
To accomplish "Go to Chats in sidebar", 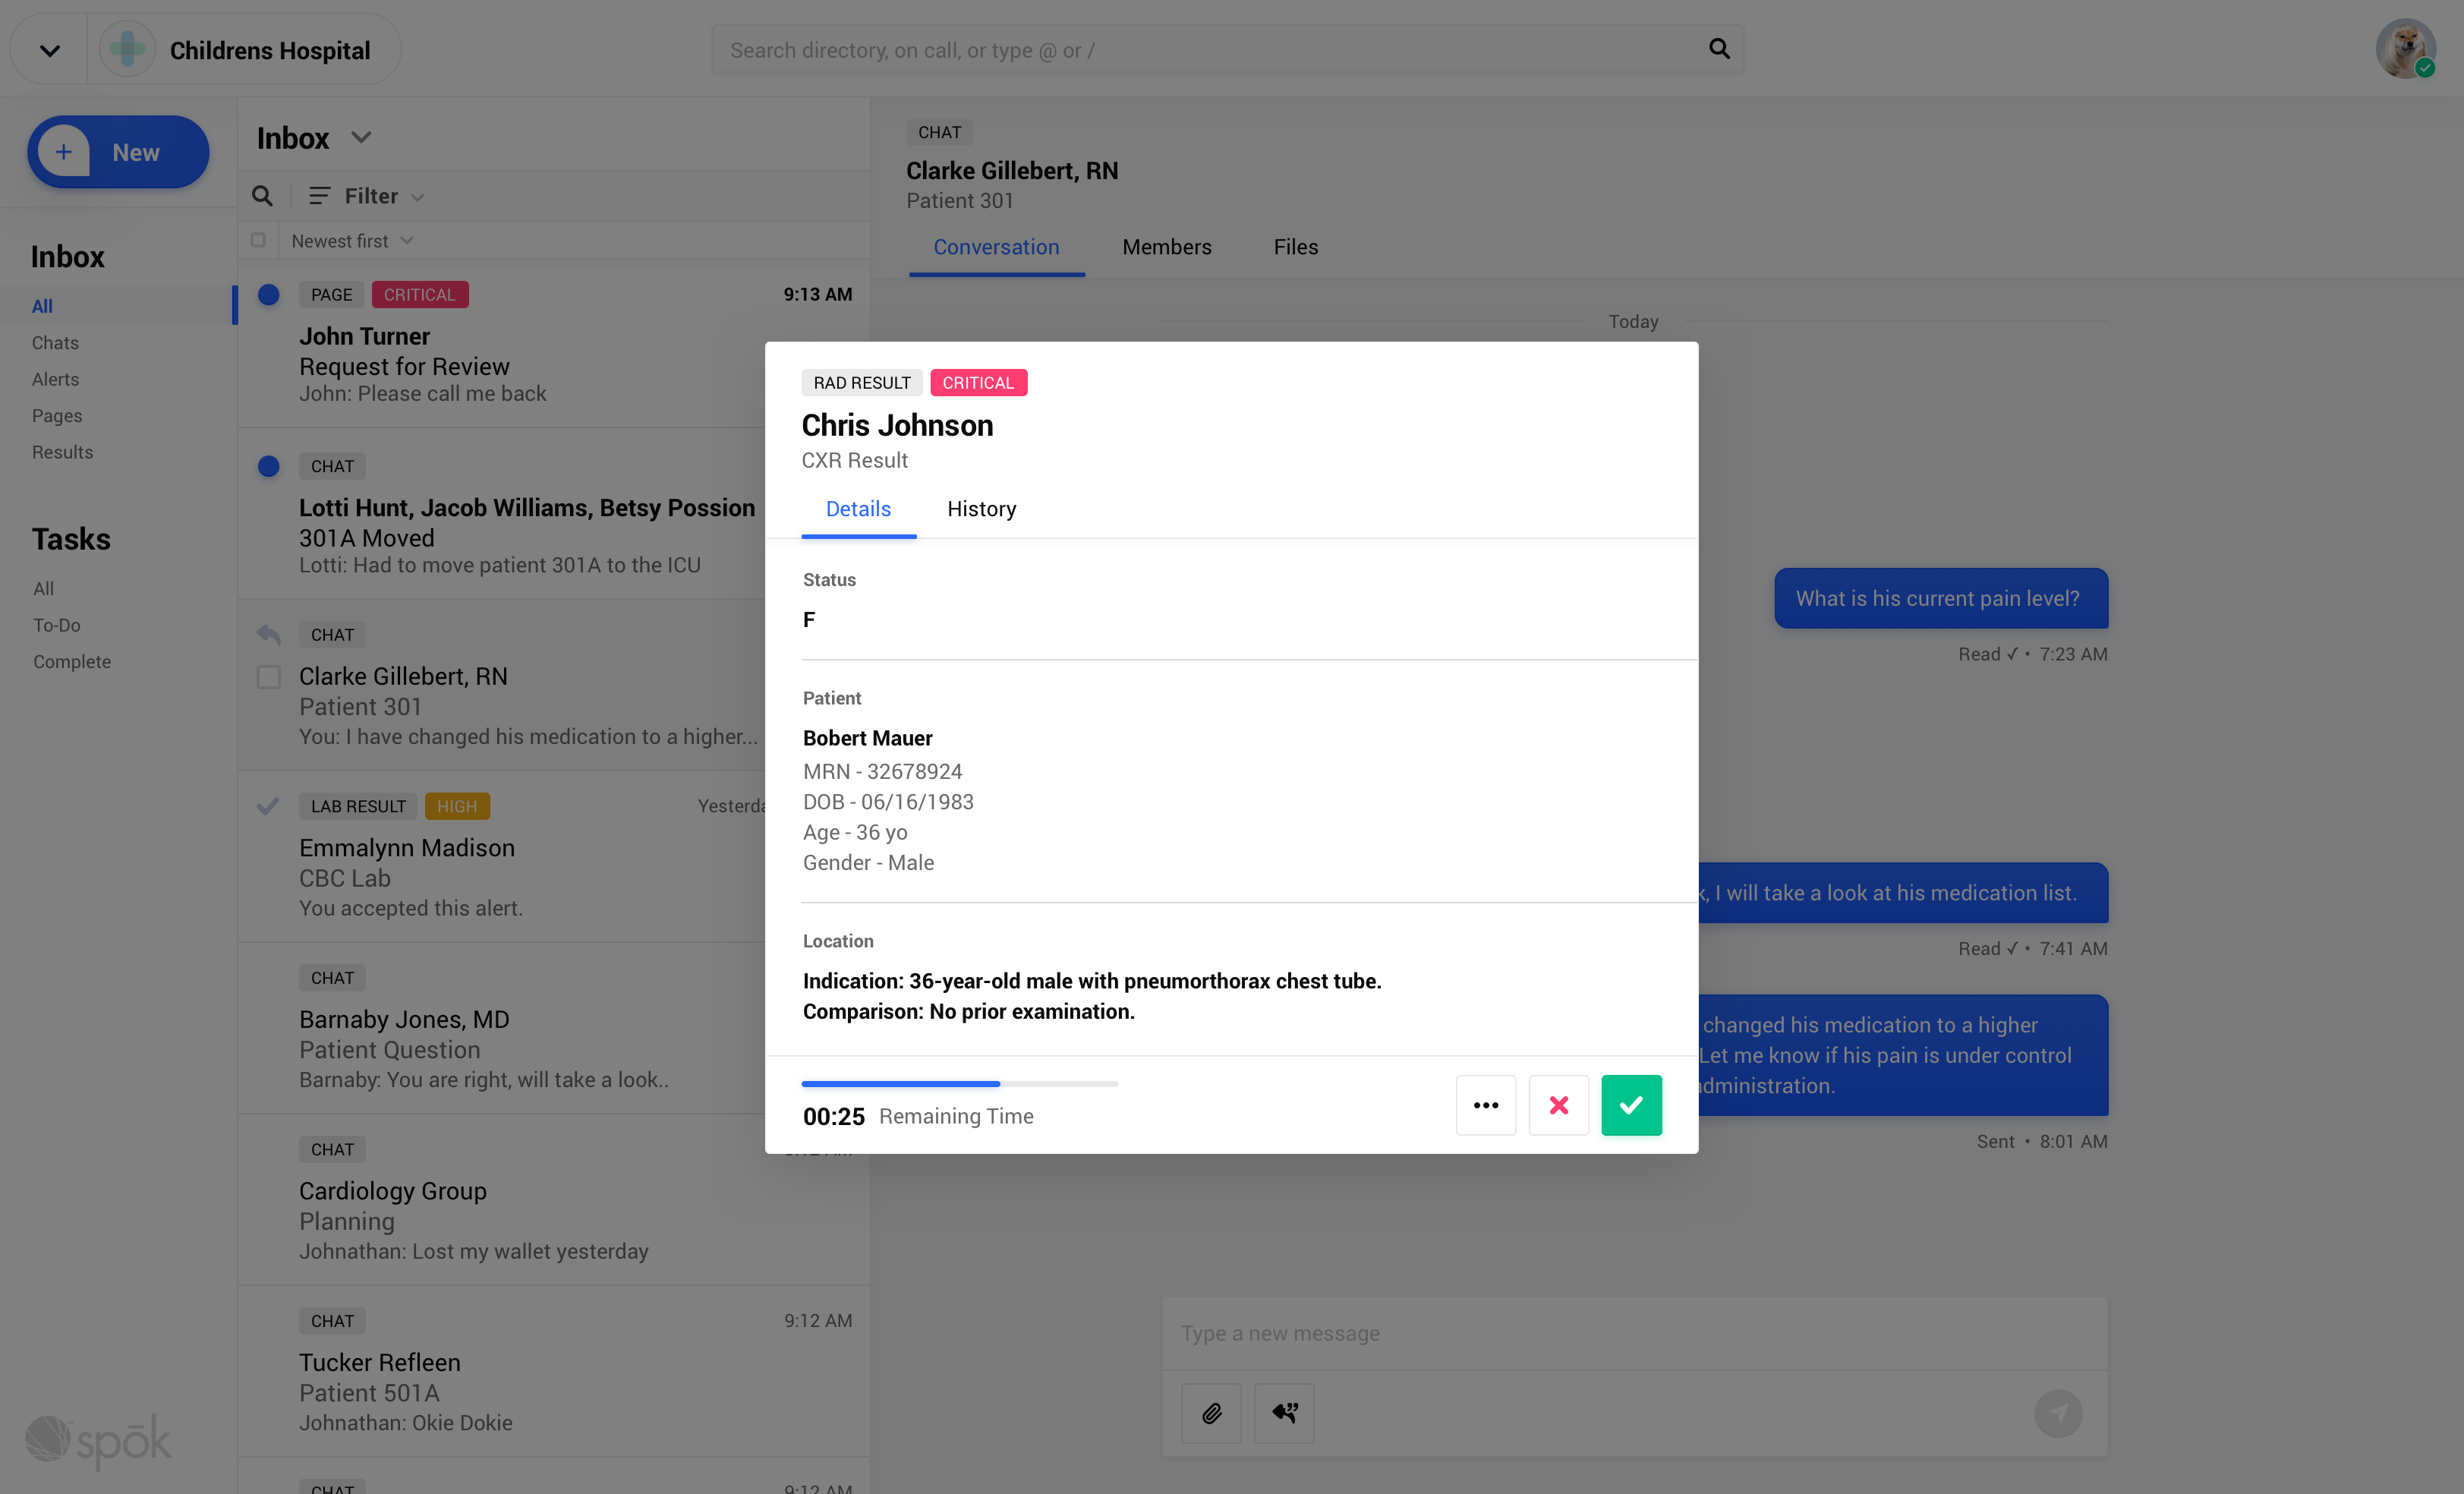I will click(55, 343).
